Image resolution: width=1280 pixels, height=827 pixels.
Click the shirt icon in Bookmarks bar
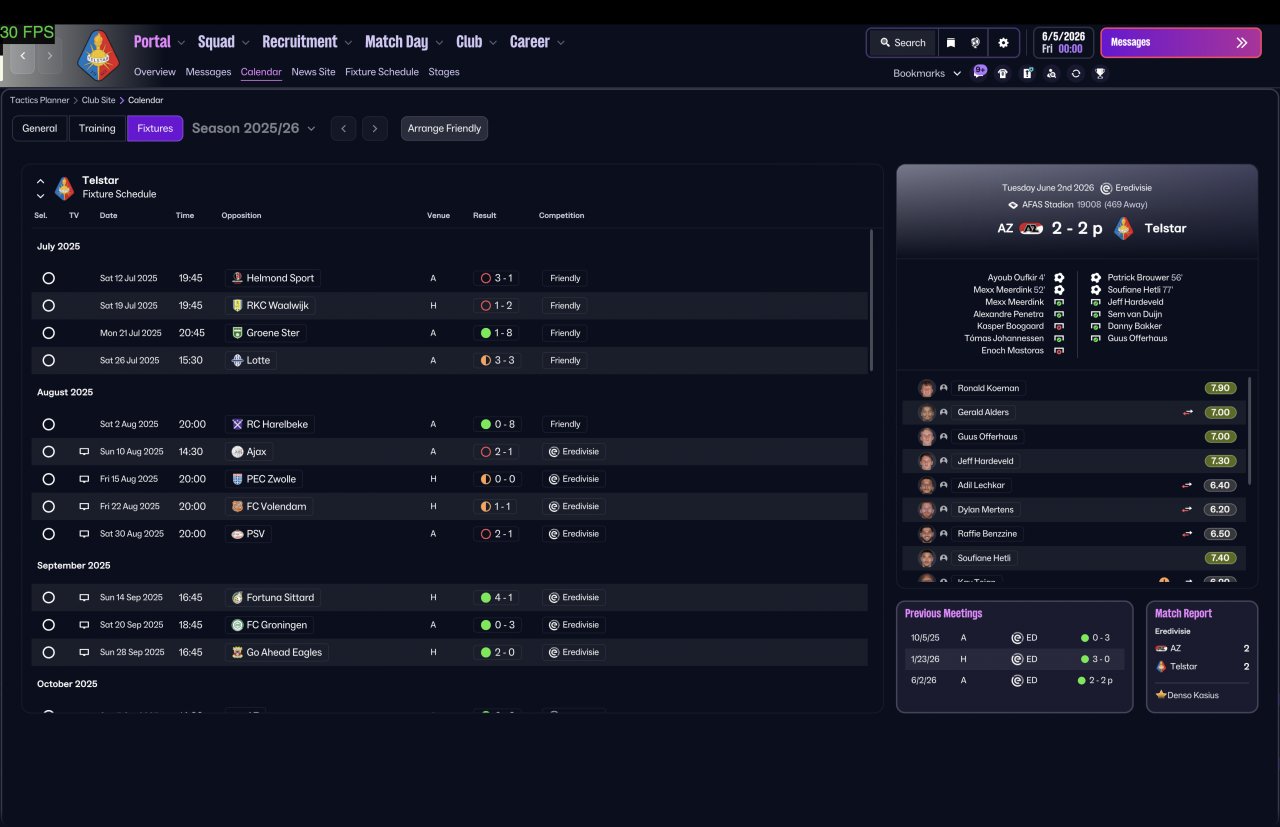coord(1003,73)
